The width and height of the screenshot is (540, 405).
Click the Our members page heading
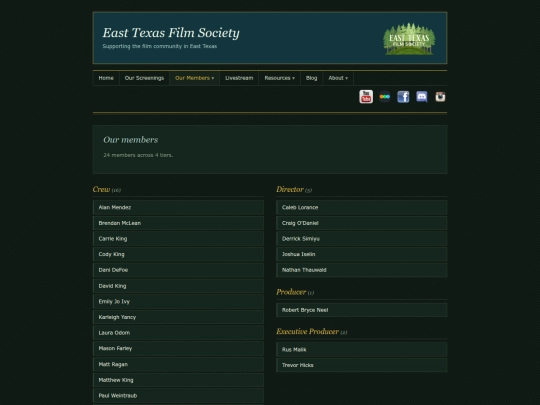(131, 140)
